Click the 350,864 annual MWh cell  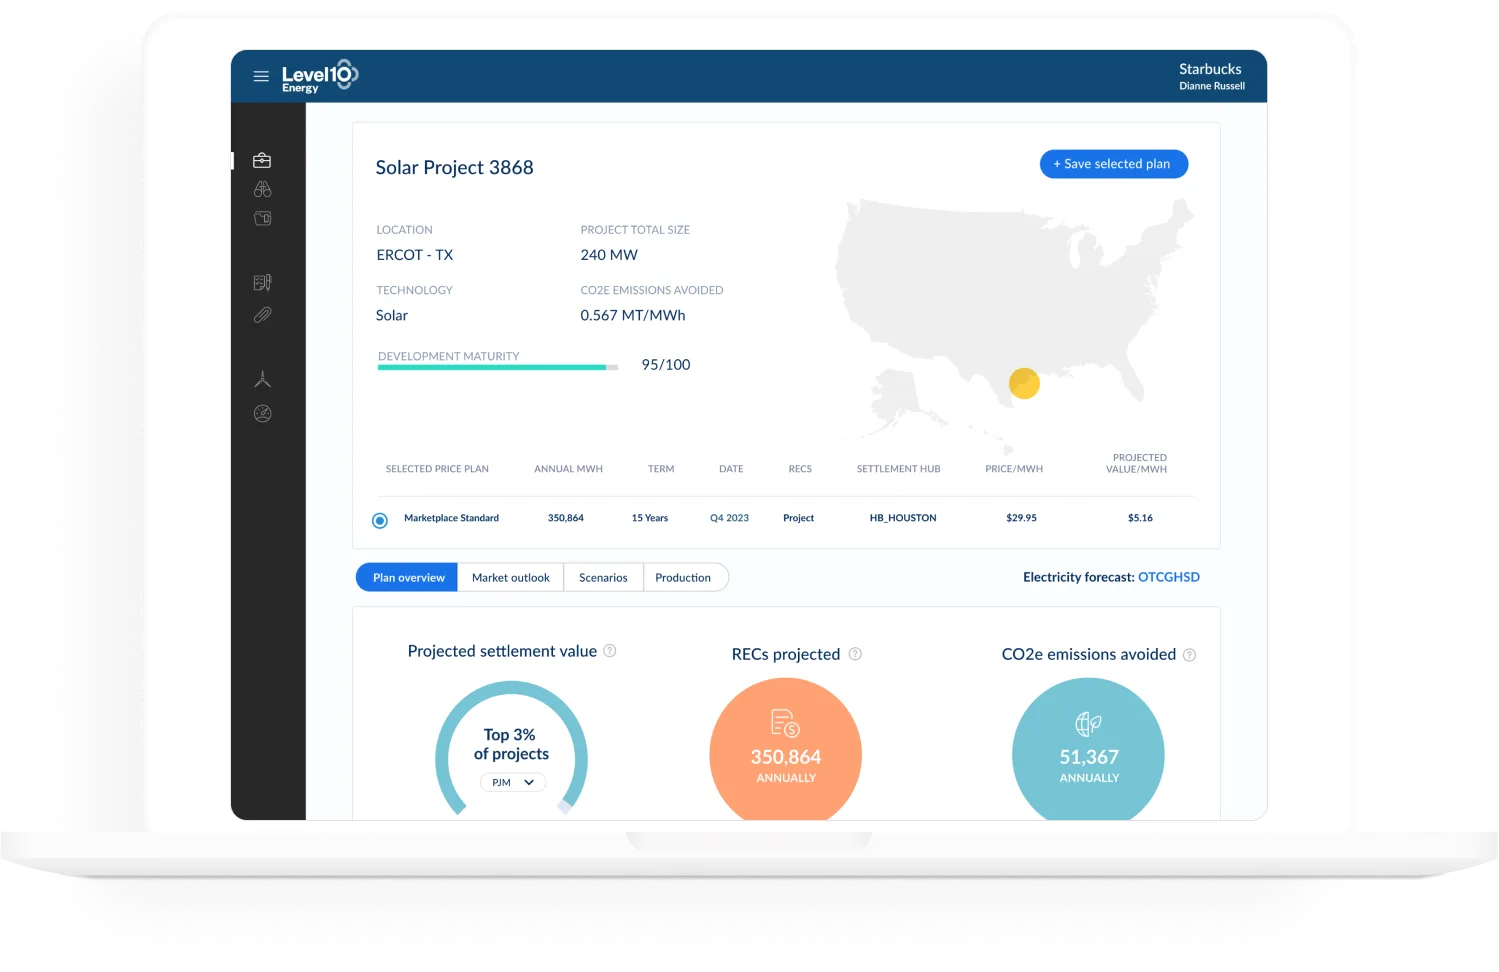(566, 518)
